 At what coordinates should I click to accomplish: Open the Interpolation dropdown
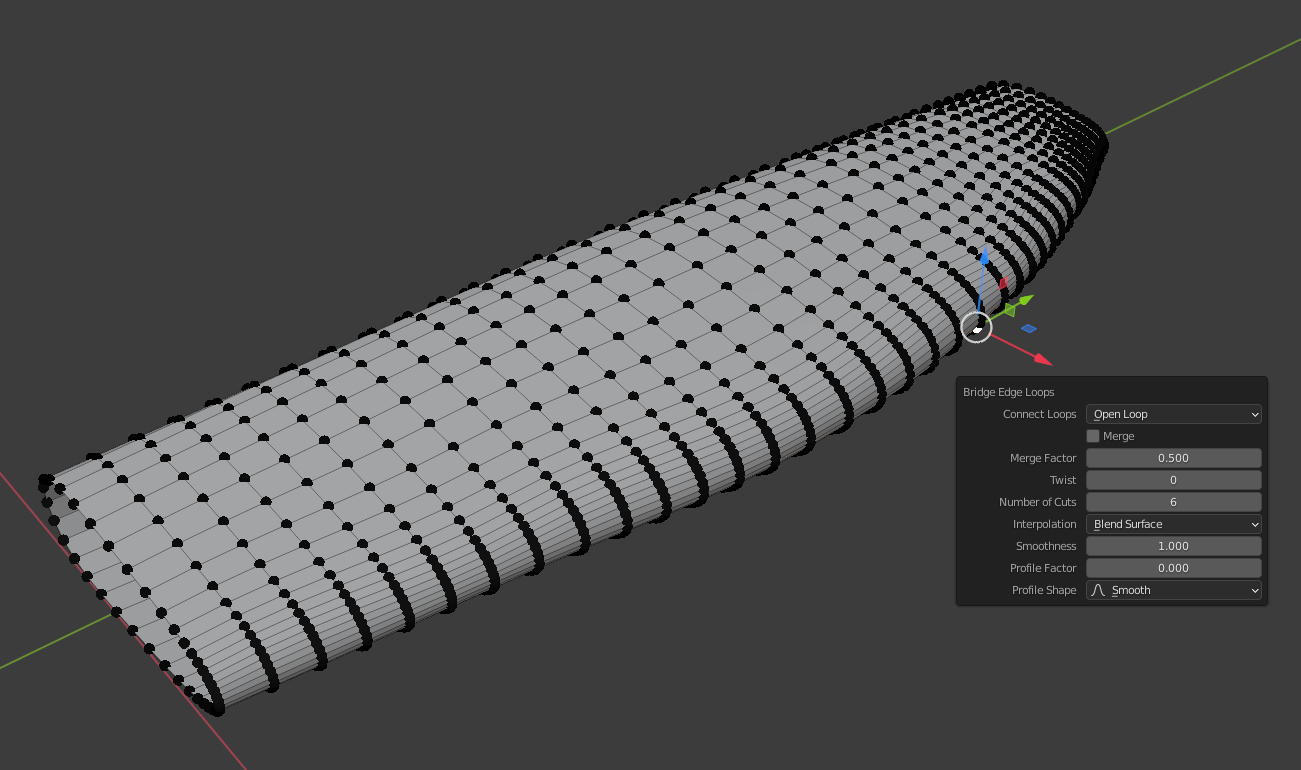coord(1174,524)
